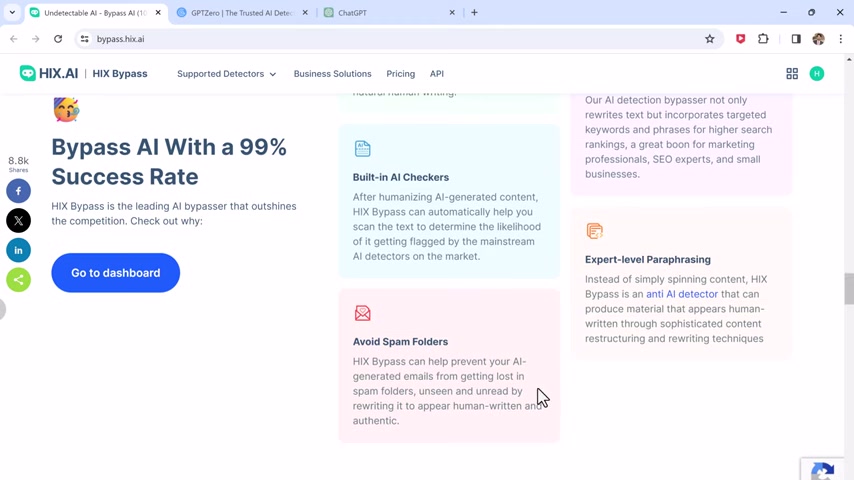The image size is (854, 480).
Task: Open the red shield extension icon
Action: [x=740, y=39]
